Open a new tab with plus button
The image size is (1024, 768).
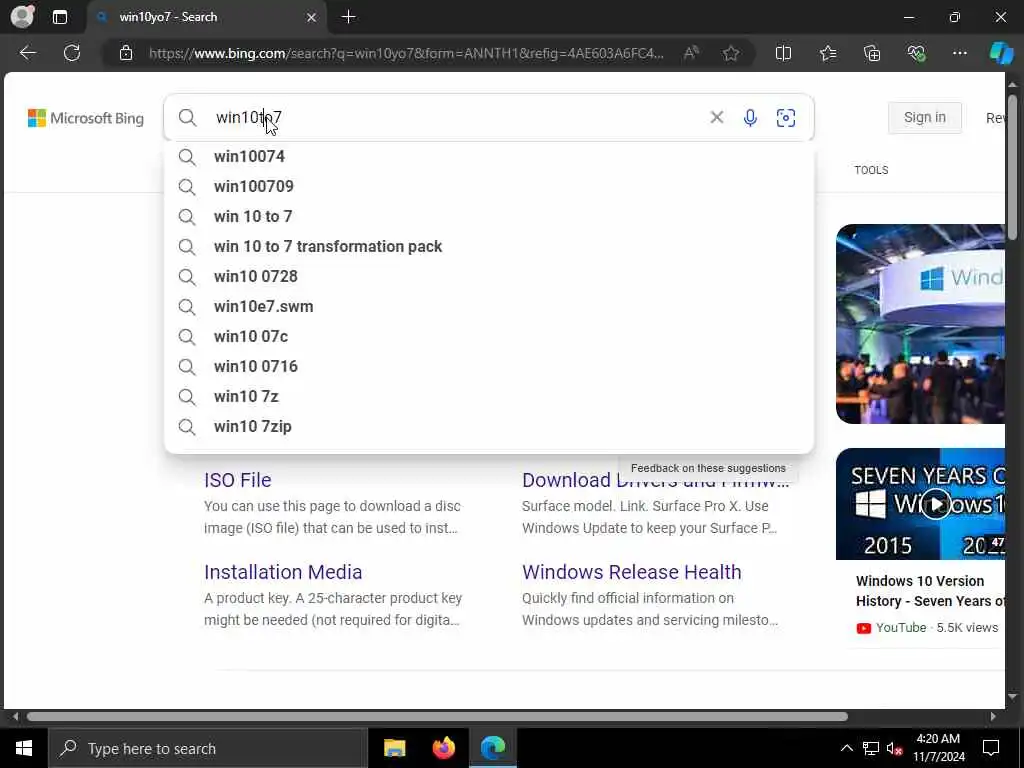pos(349,17)
